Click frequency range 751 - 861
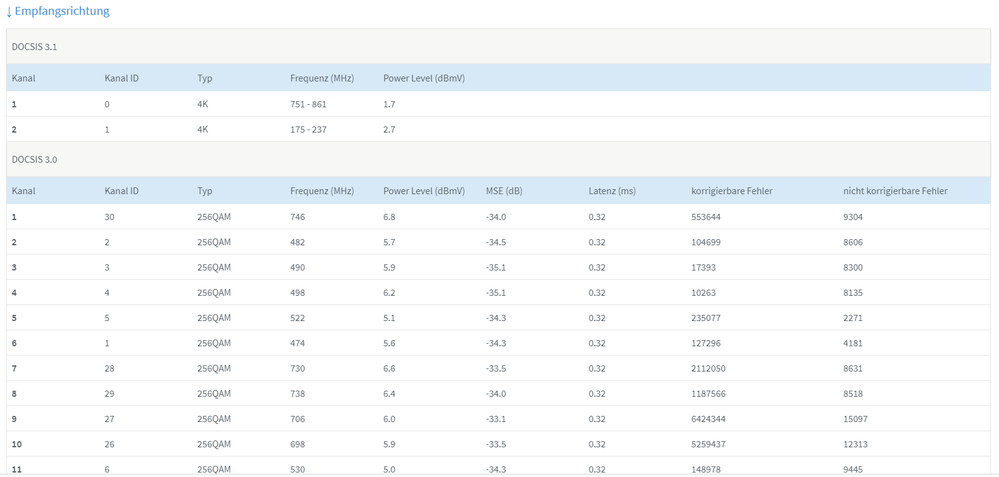 308,104
